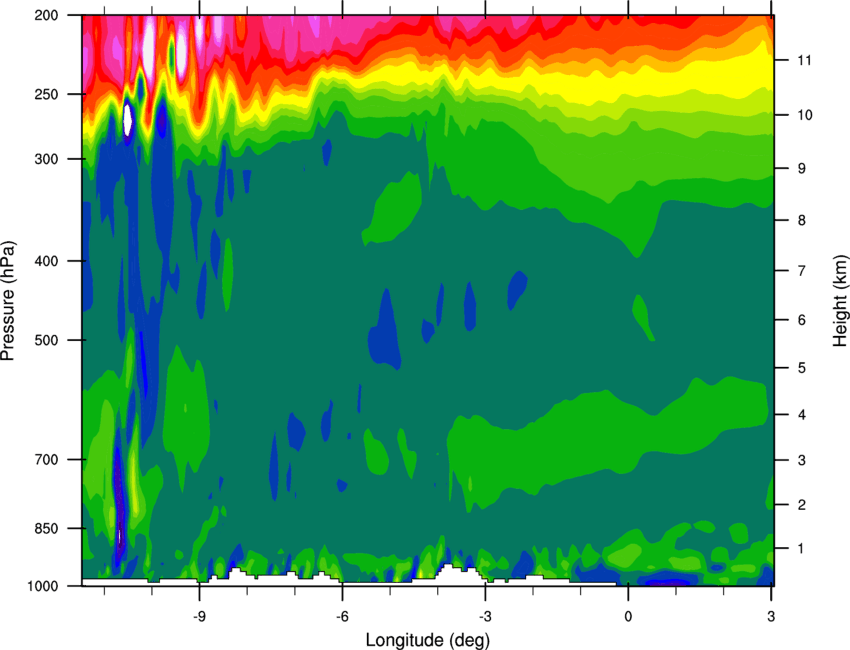Pick the 5 km height label
Screen dimensions: 850x650
click(802, 368)
